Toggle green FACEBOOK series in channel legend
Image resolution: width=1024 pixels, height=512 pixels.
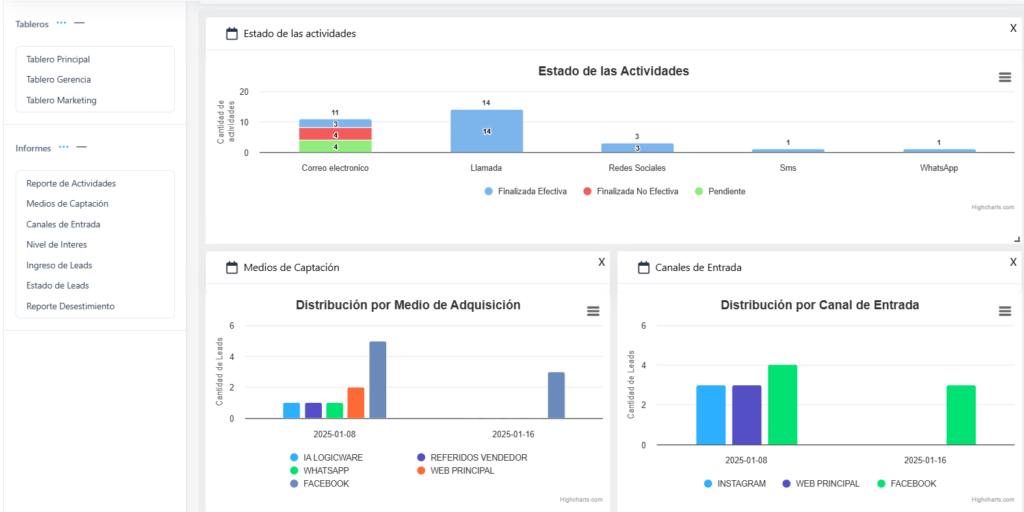tap(906, 484)
